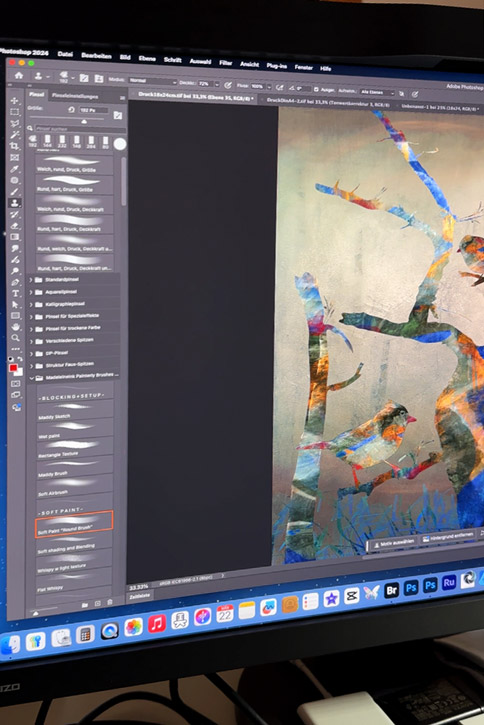The height and width of the screenshot is (725, 484).
Task: Select the Move tool
Action: coord(14,100)
